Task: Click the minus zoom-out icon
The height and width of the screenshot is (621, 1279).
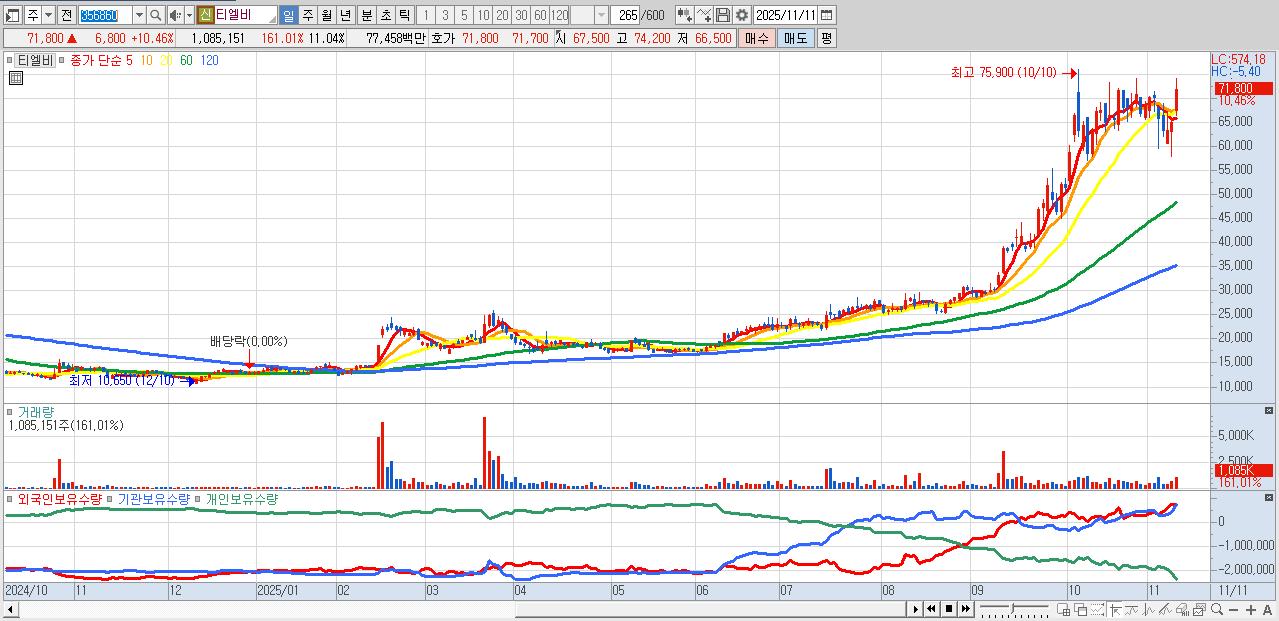Action: coord(1233,610)
